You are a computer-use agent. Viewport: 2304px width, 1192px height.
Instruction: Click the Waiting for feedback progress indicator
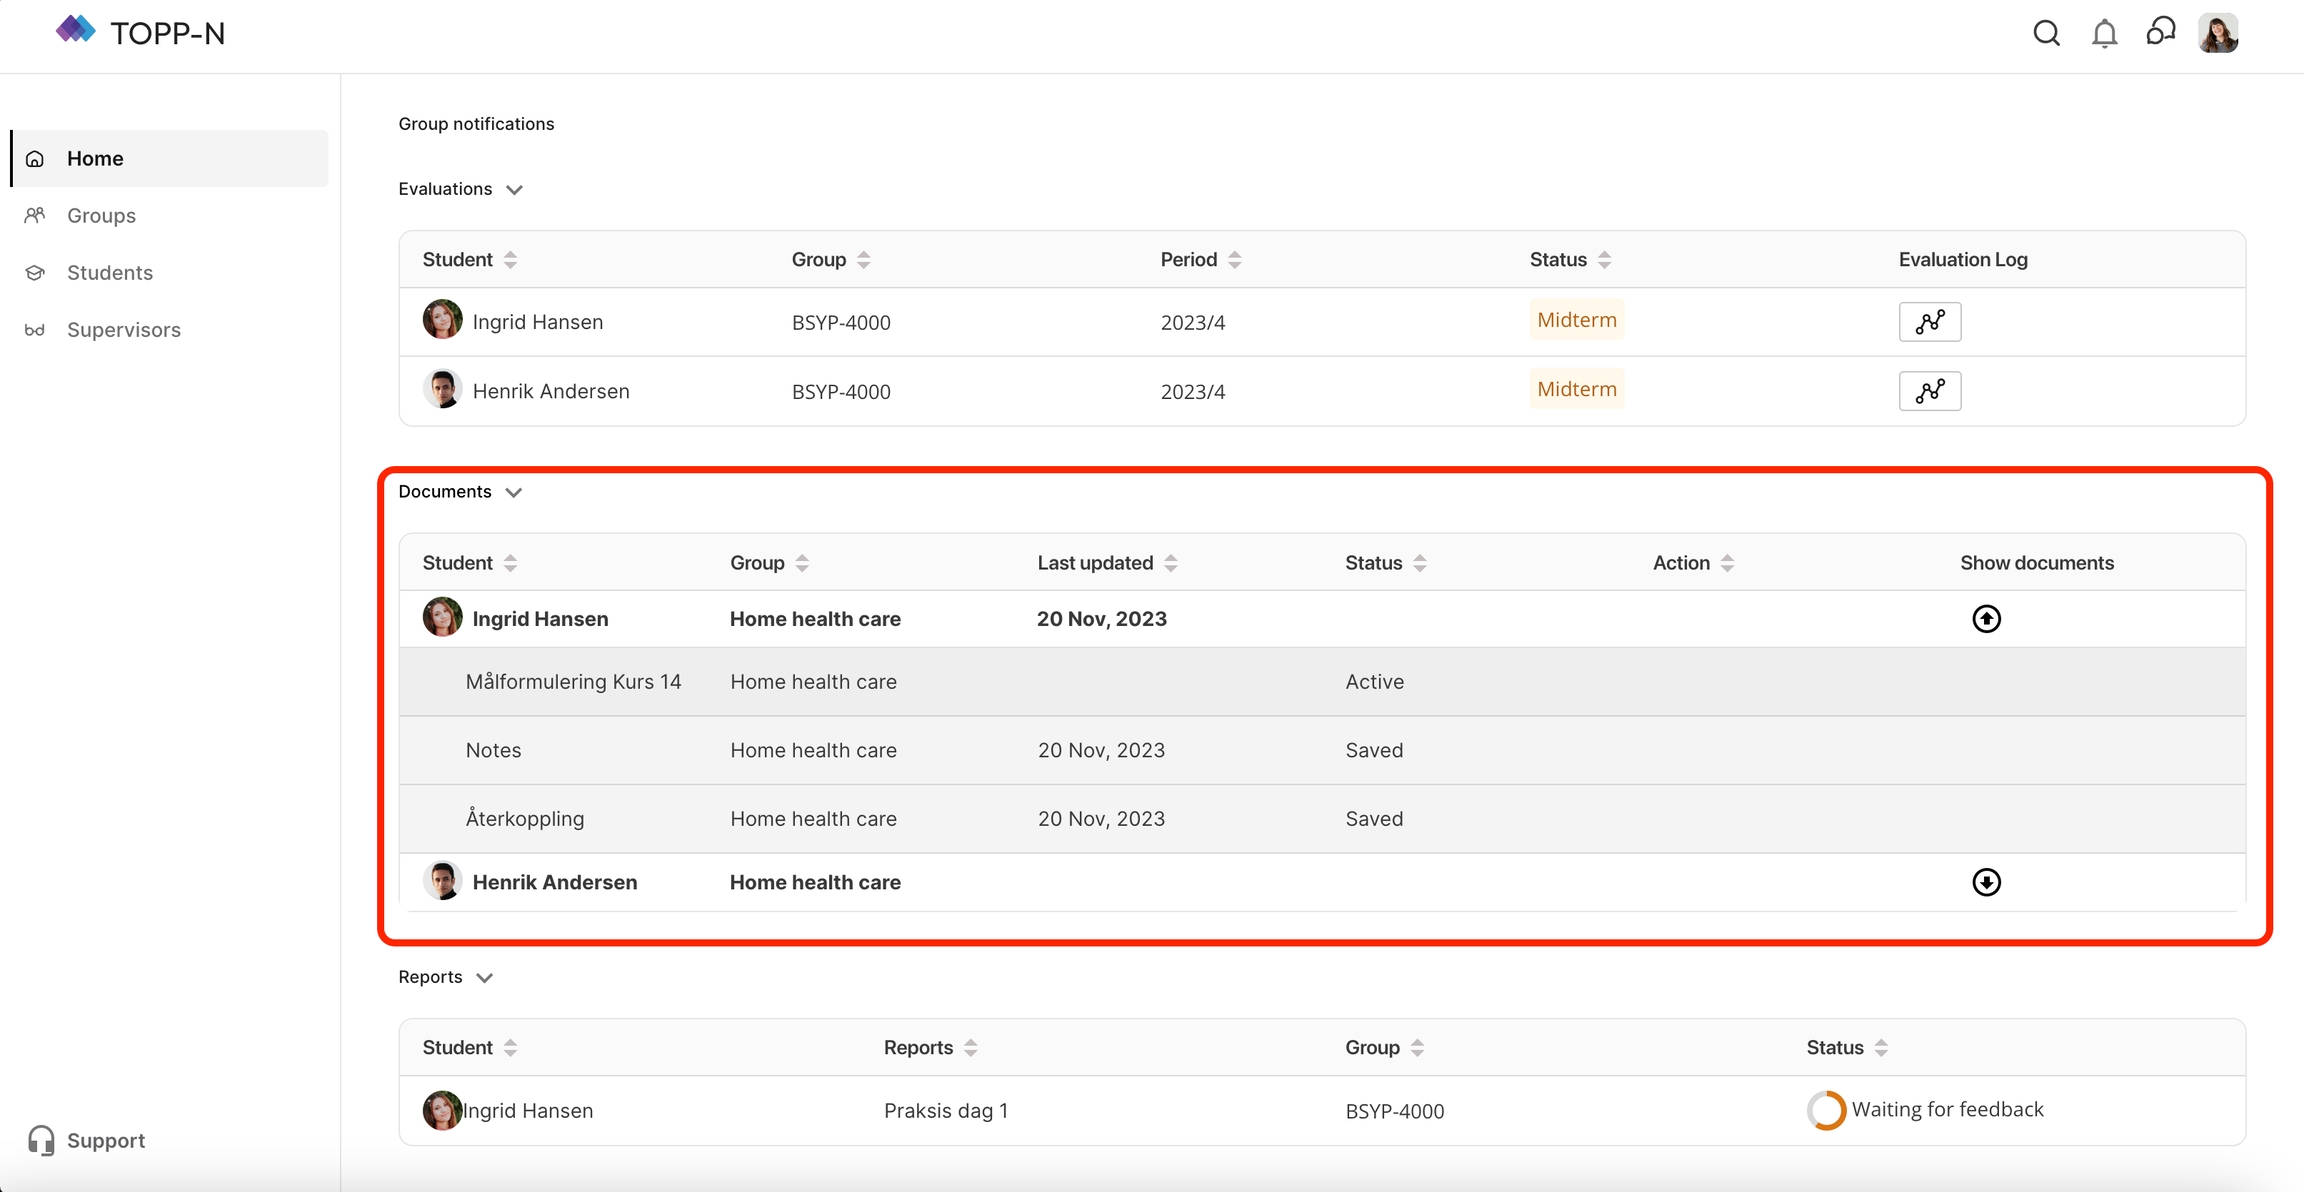1826,1110
